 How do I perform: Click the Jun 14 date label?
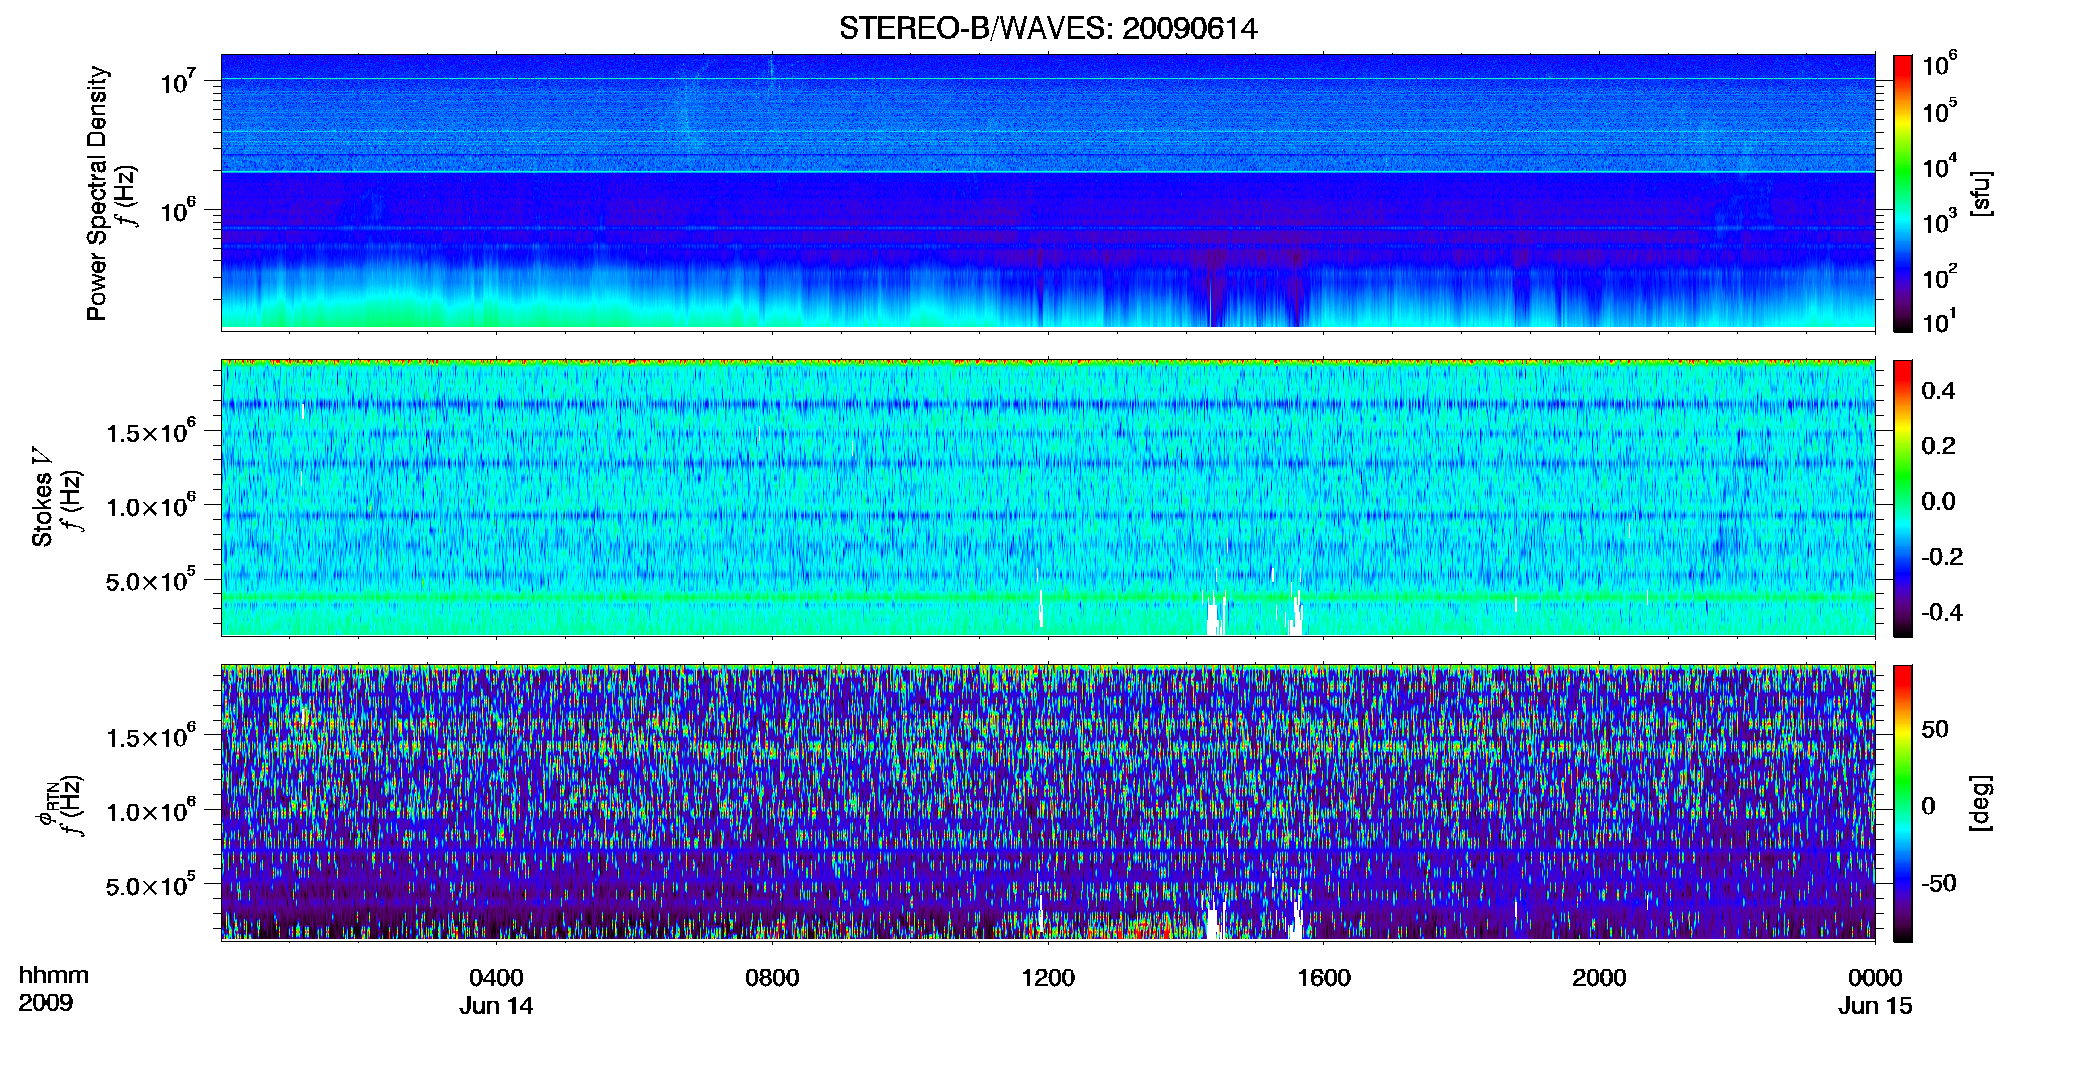point(496,1006)
